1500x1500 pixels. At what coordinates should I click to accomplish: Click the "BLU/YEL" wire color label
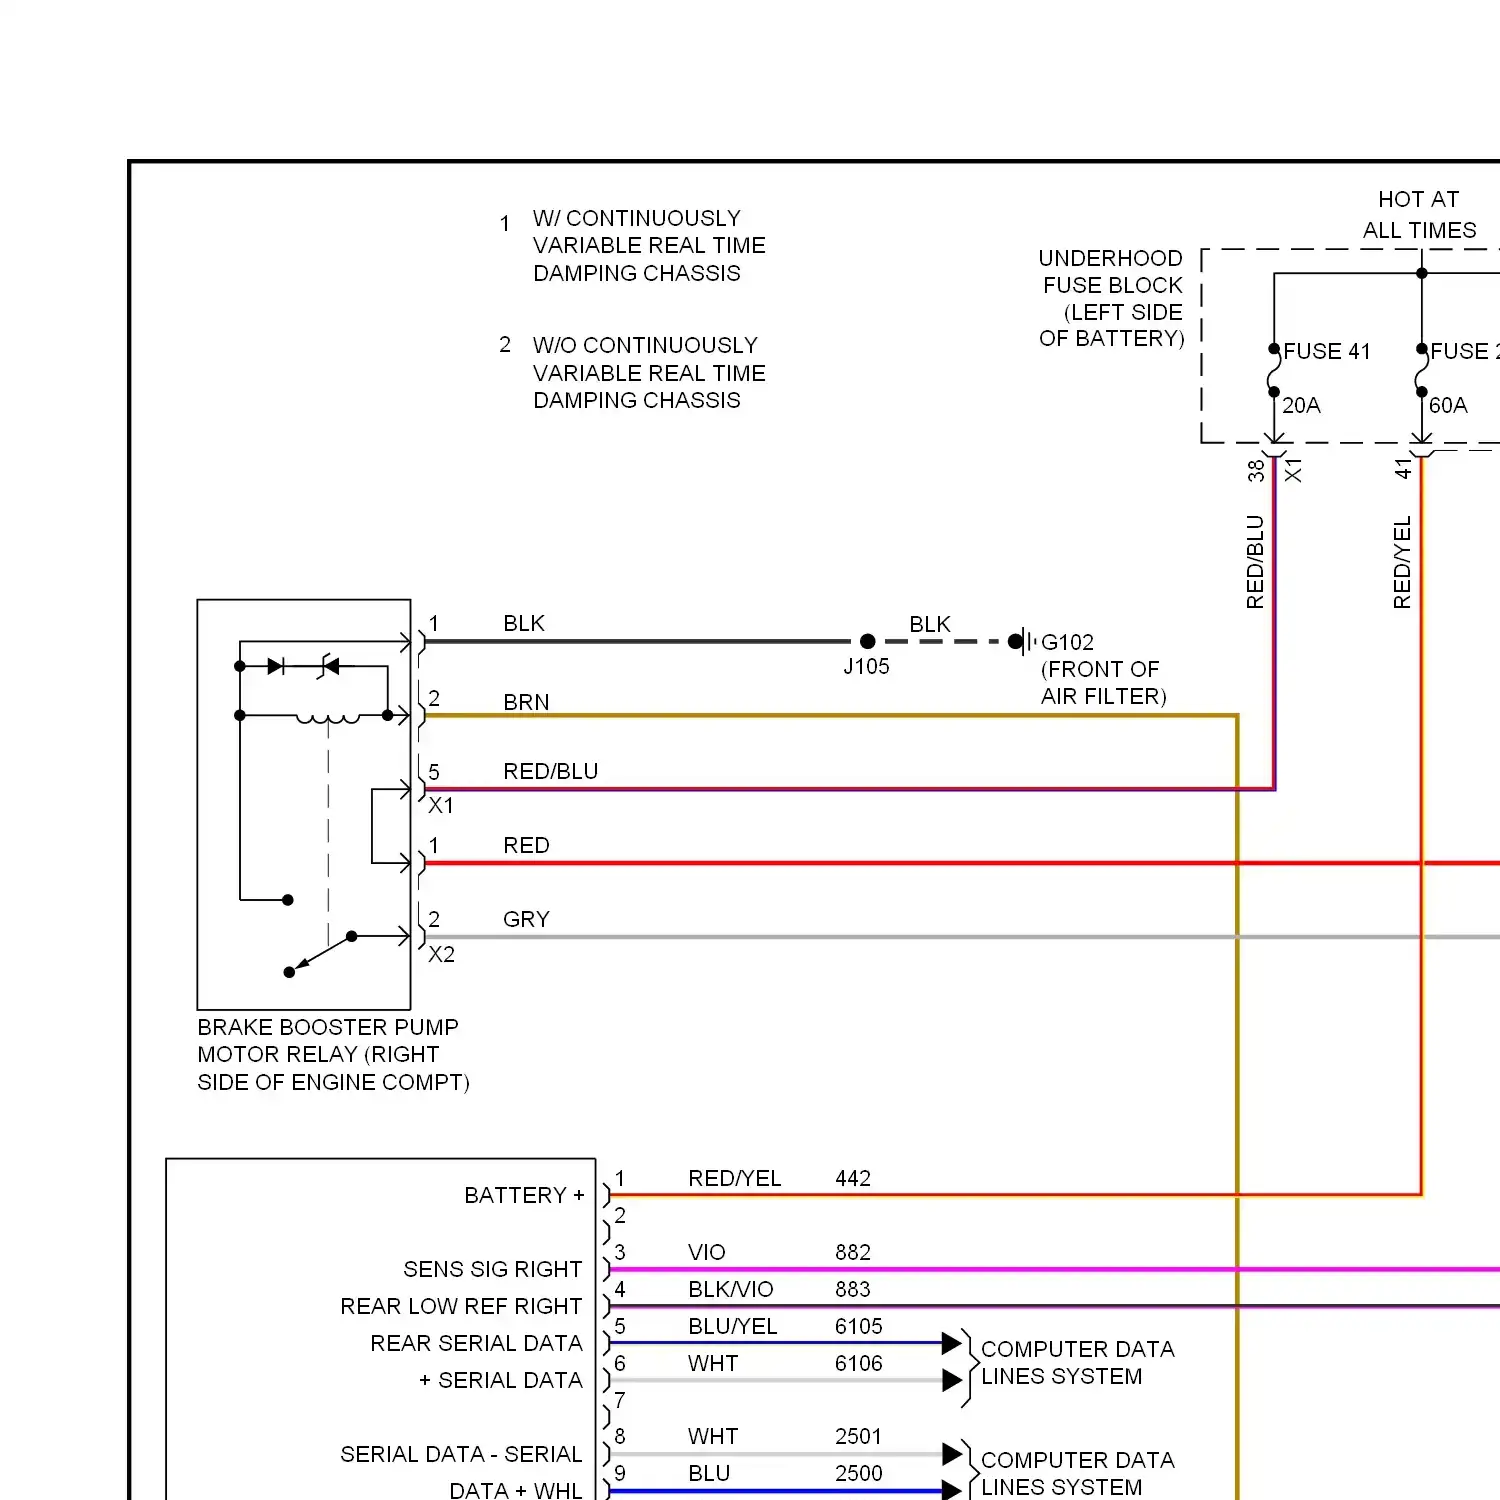[x=732, y=1326]
